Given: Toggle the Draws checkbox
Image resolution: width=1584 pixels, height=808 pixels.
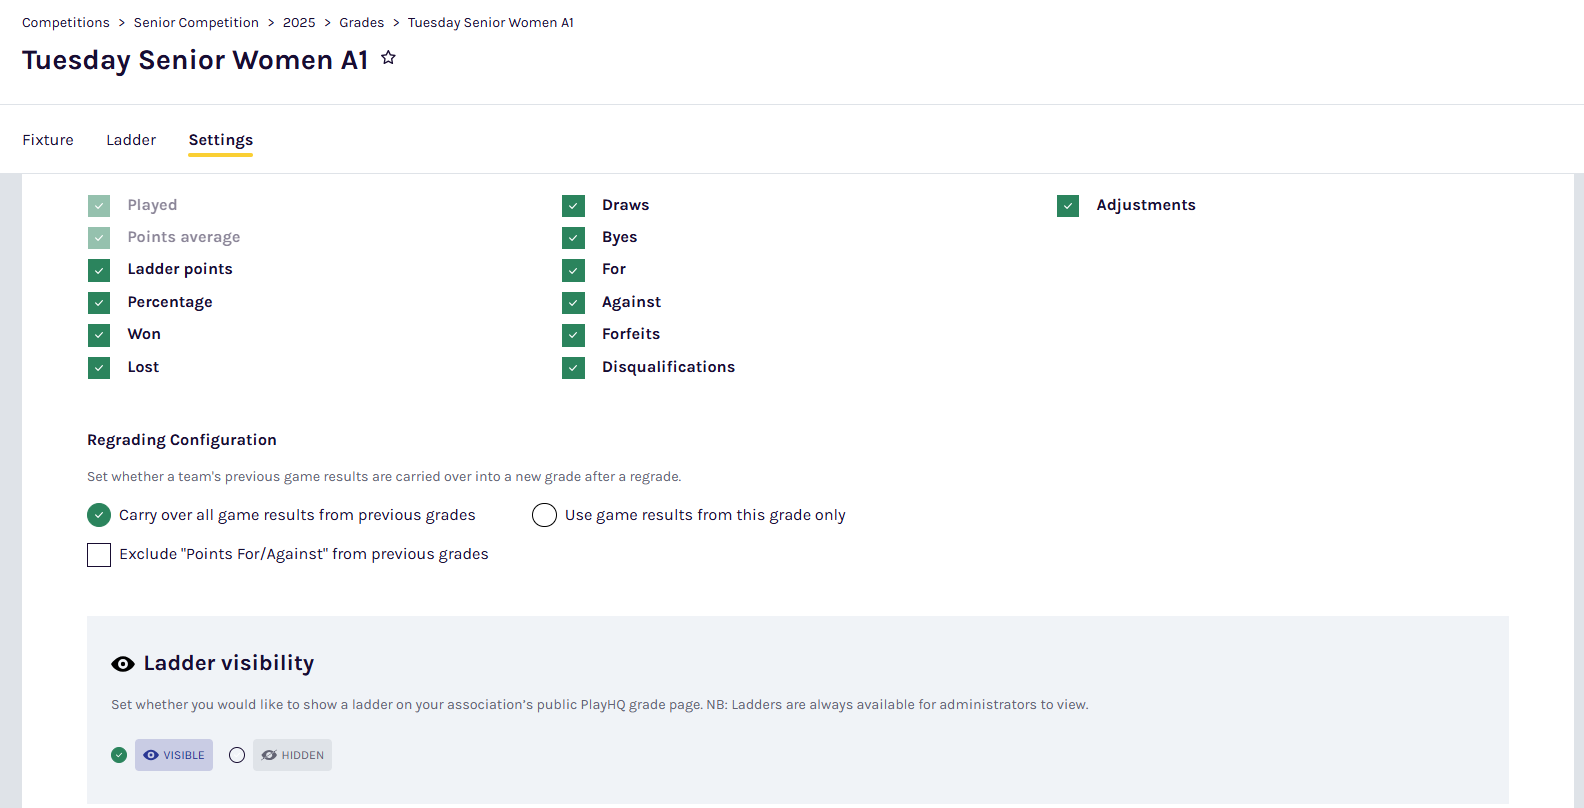Looking at the screenshot, I should coord(573,206).
